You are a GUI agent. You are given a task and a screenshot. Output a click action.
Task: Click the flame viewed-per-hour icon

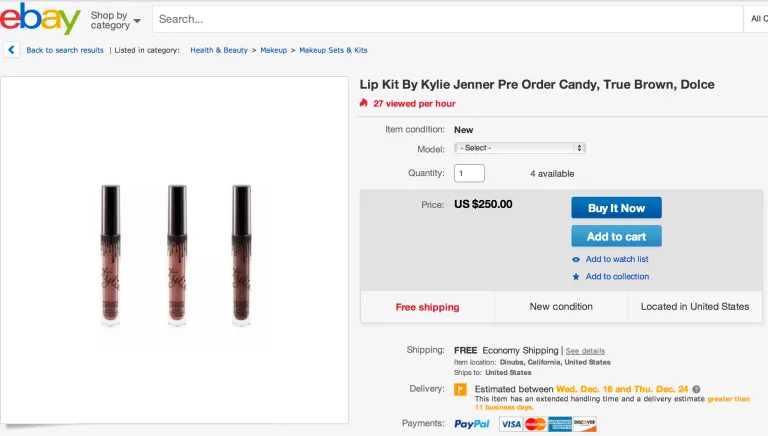364,103
